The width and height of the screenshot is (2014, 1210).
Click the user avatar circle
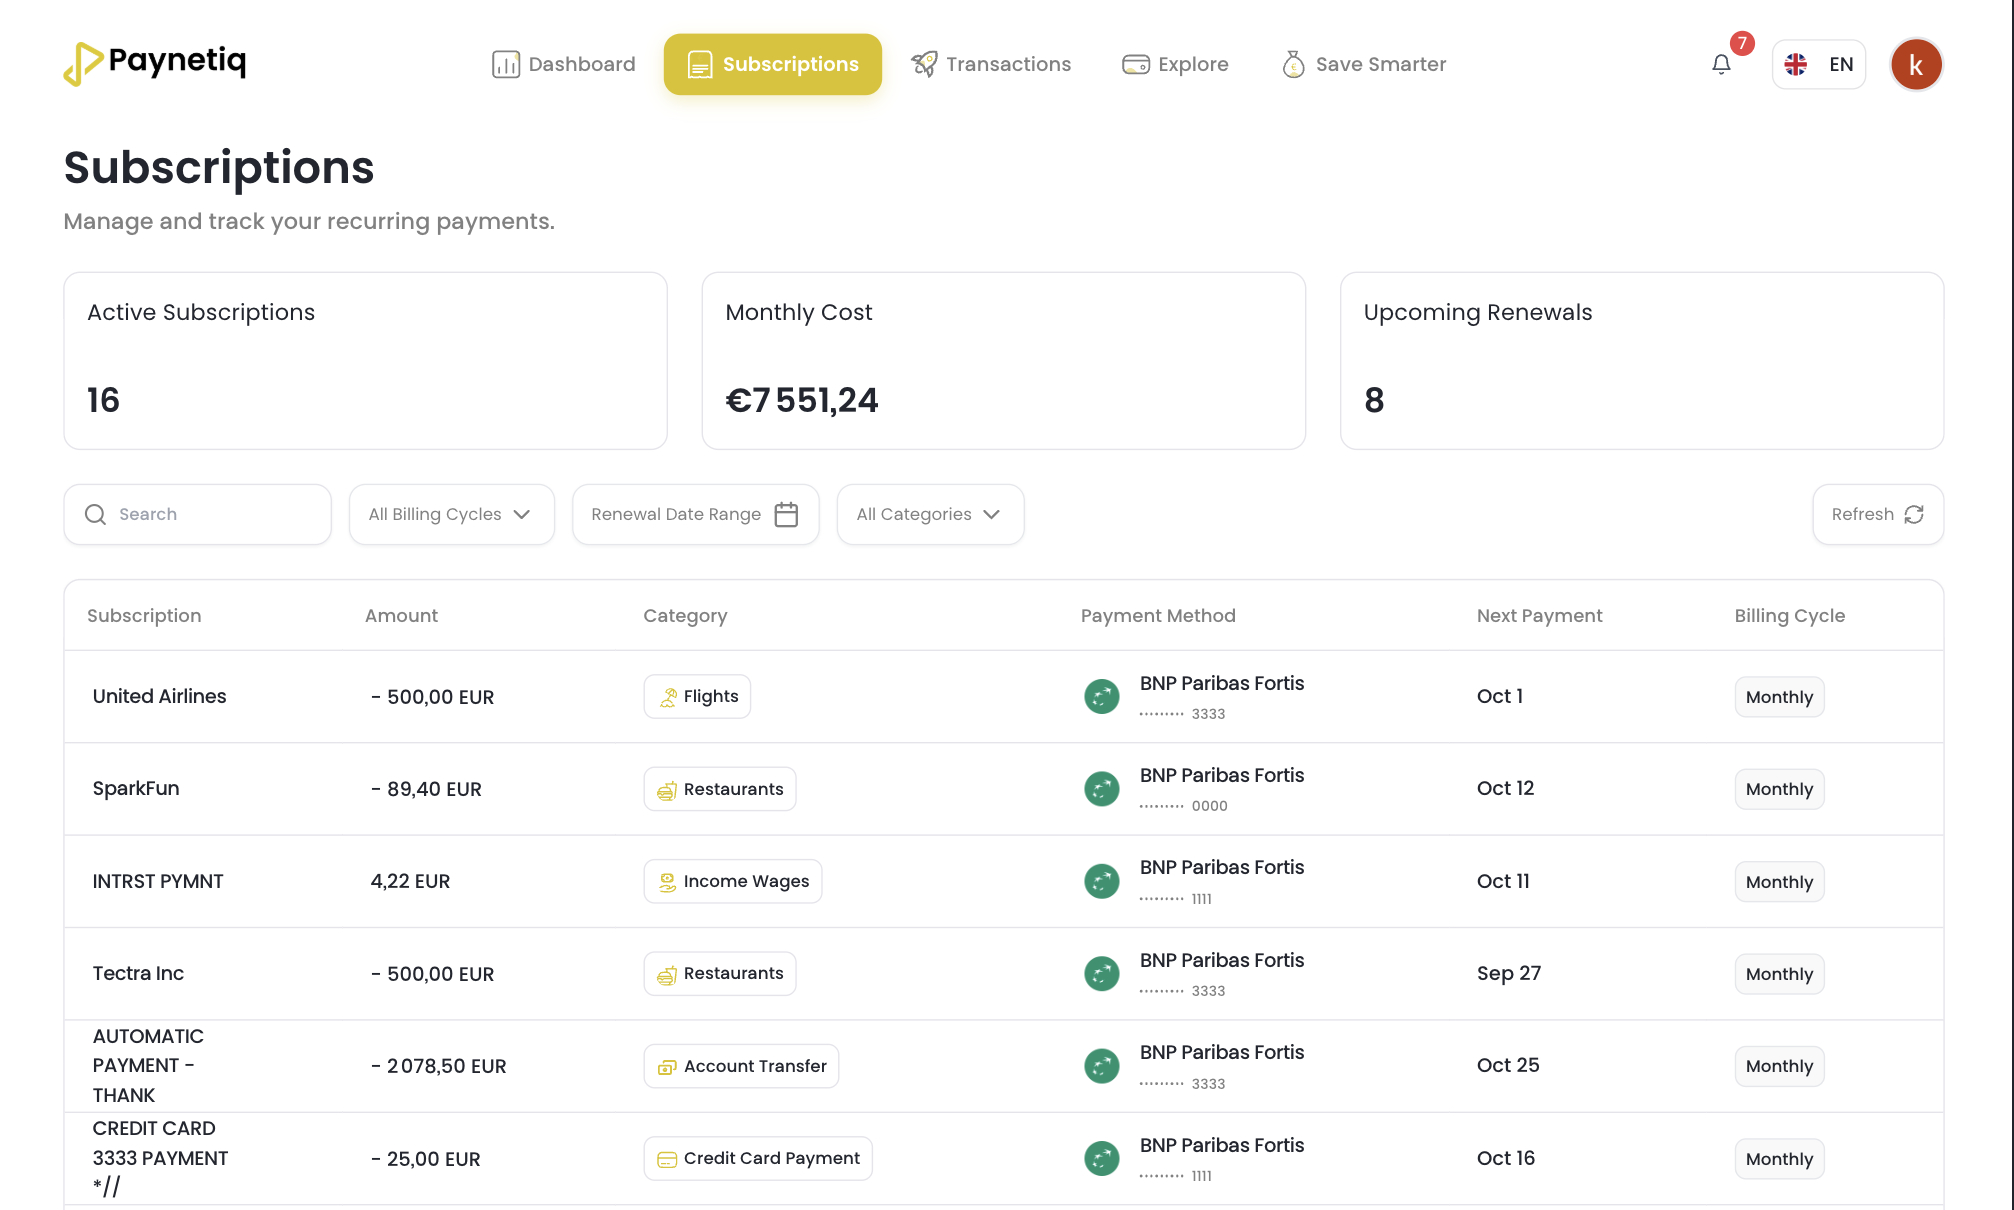[1916, 64]
